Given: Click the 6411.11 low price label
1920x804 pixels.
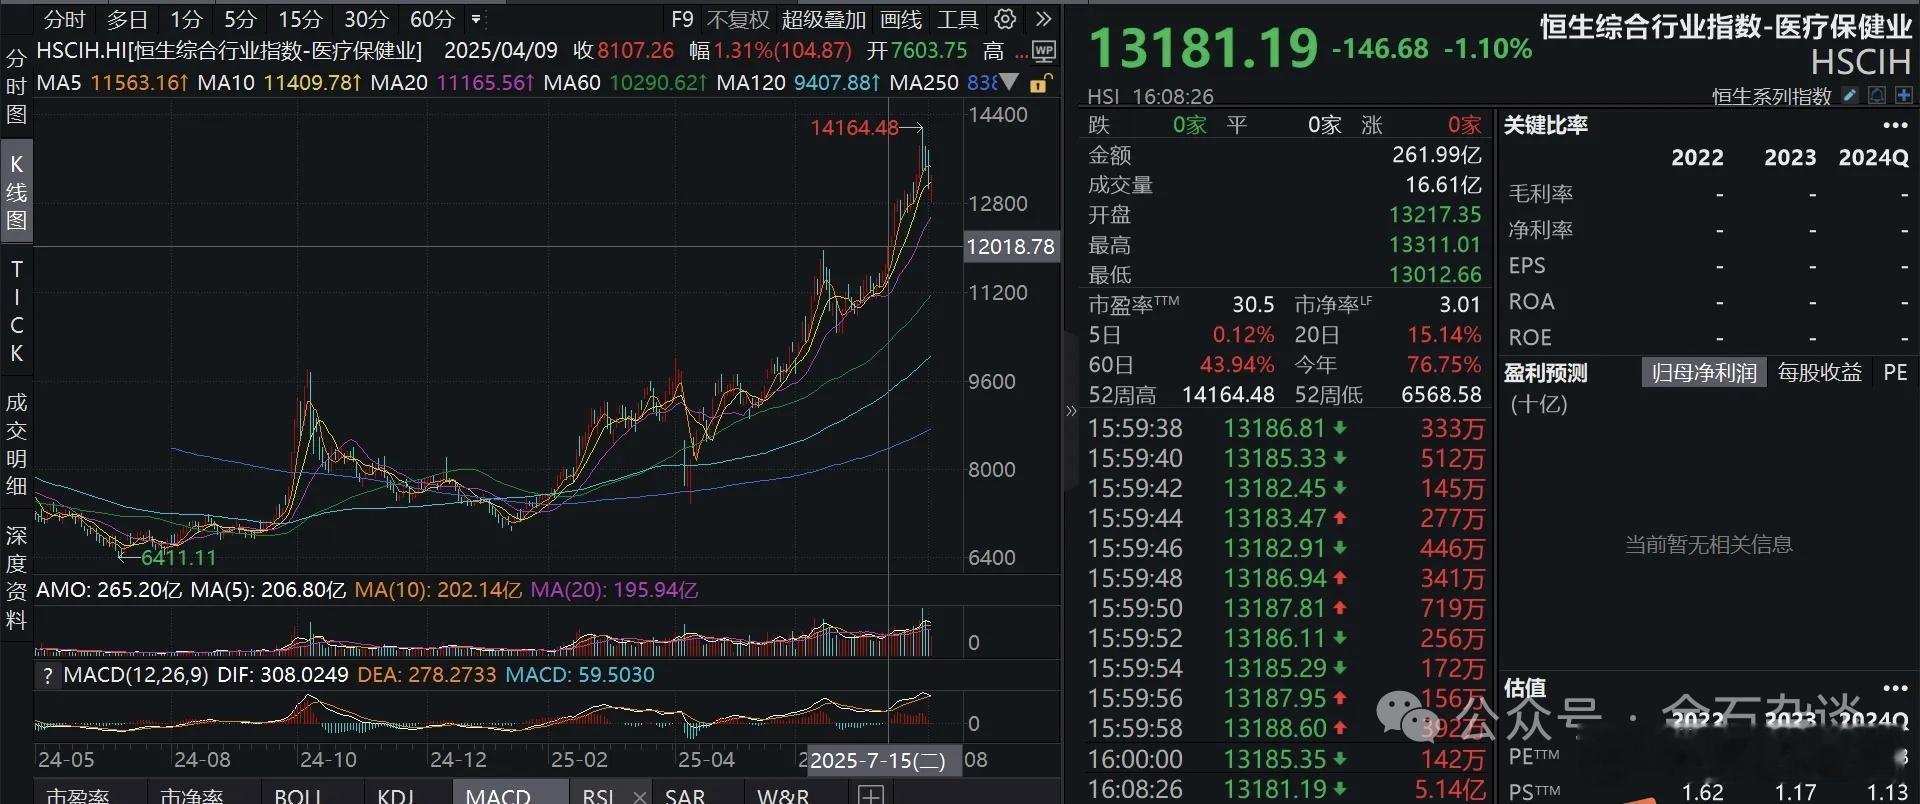Looking at the screenshot, I should [179, 557].
